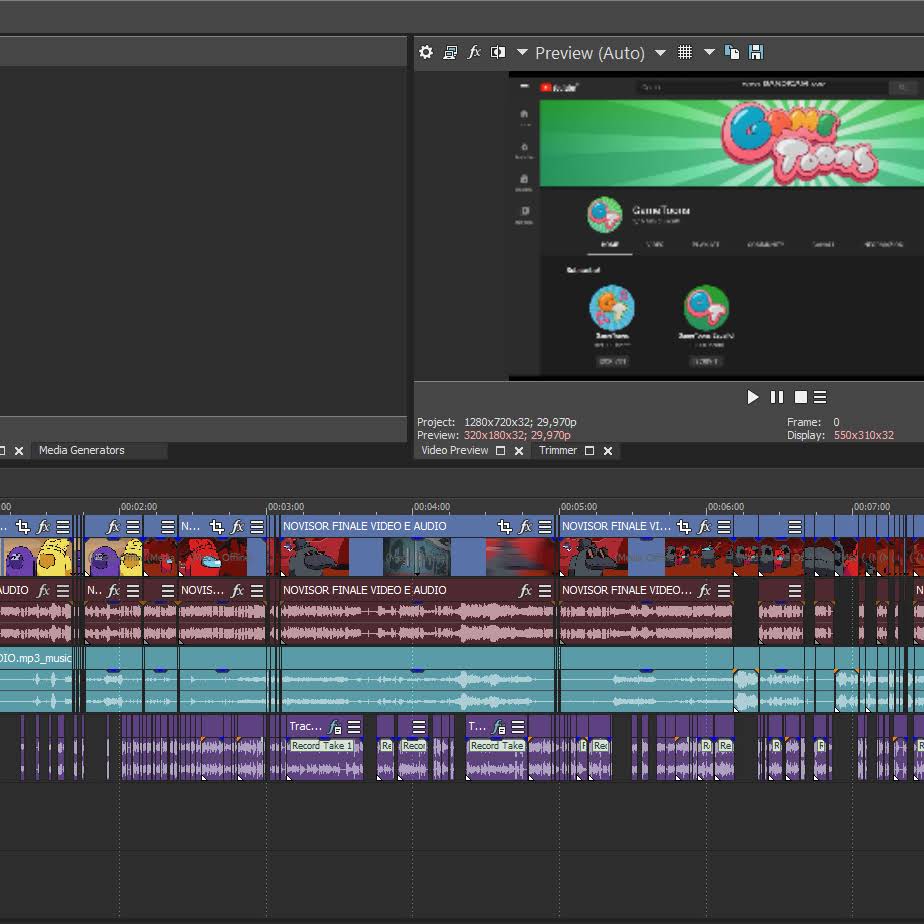Toggle Split Screen View icon
This screenshot has width=924, height=924.
point(498,52)
